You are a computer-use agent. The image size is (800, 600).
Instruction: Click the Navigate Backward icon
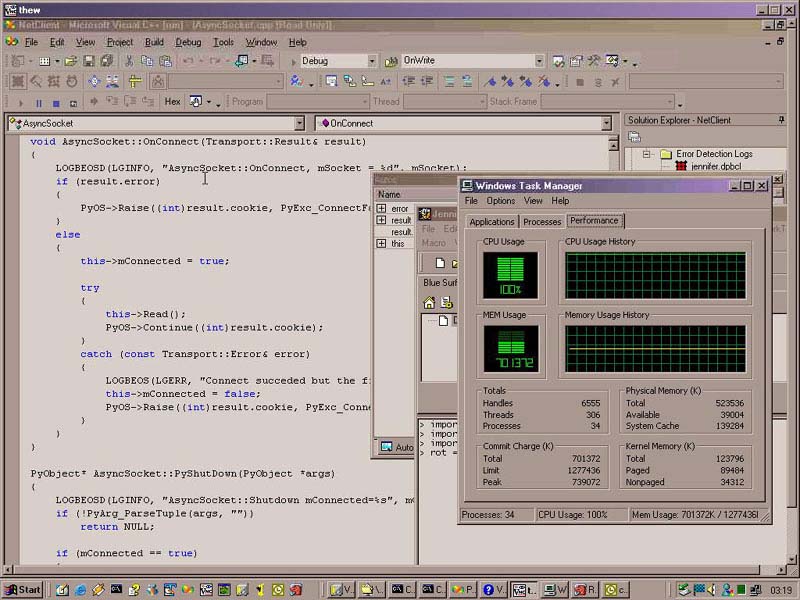click(242, 61)
